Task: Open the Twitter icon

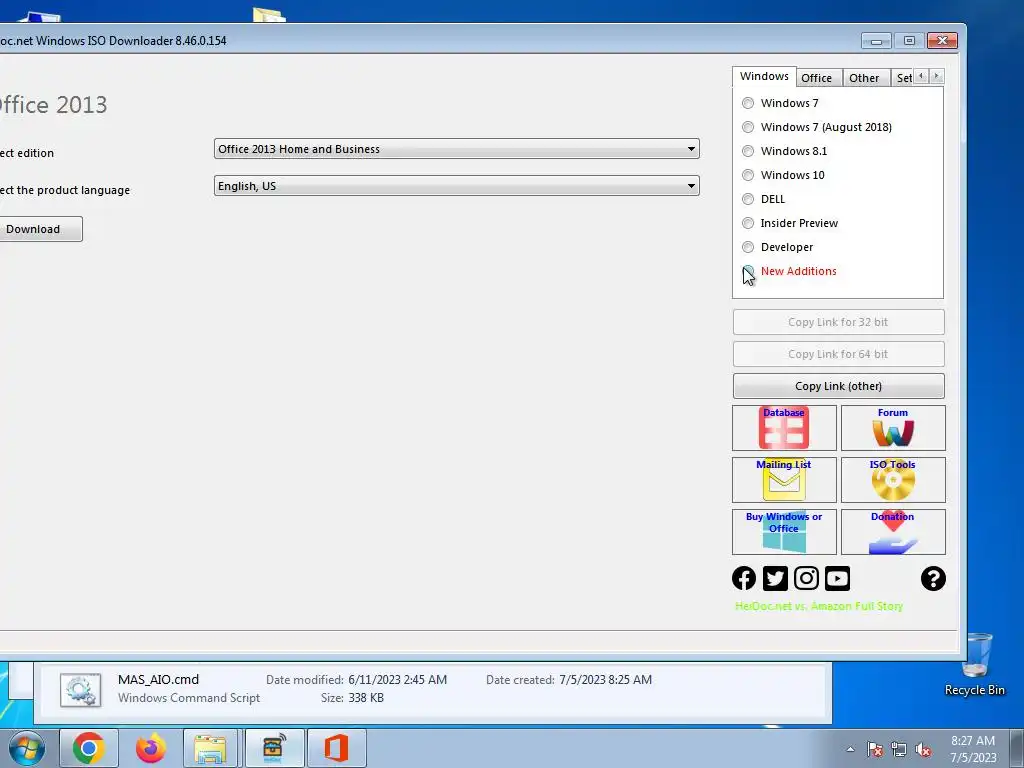Action: 775,578
